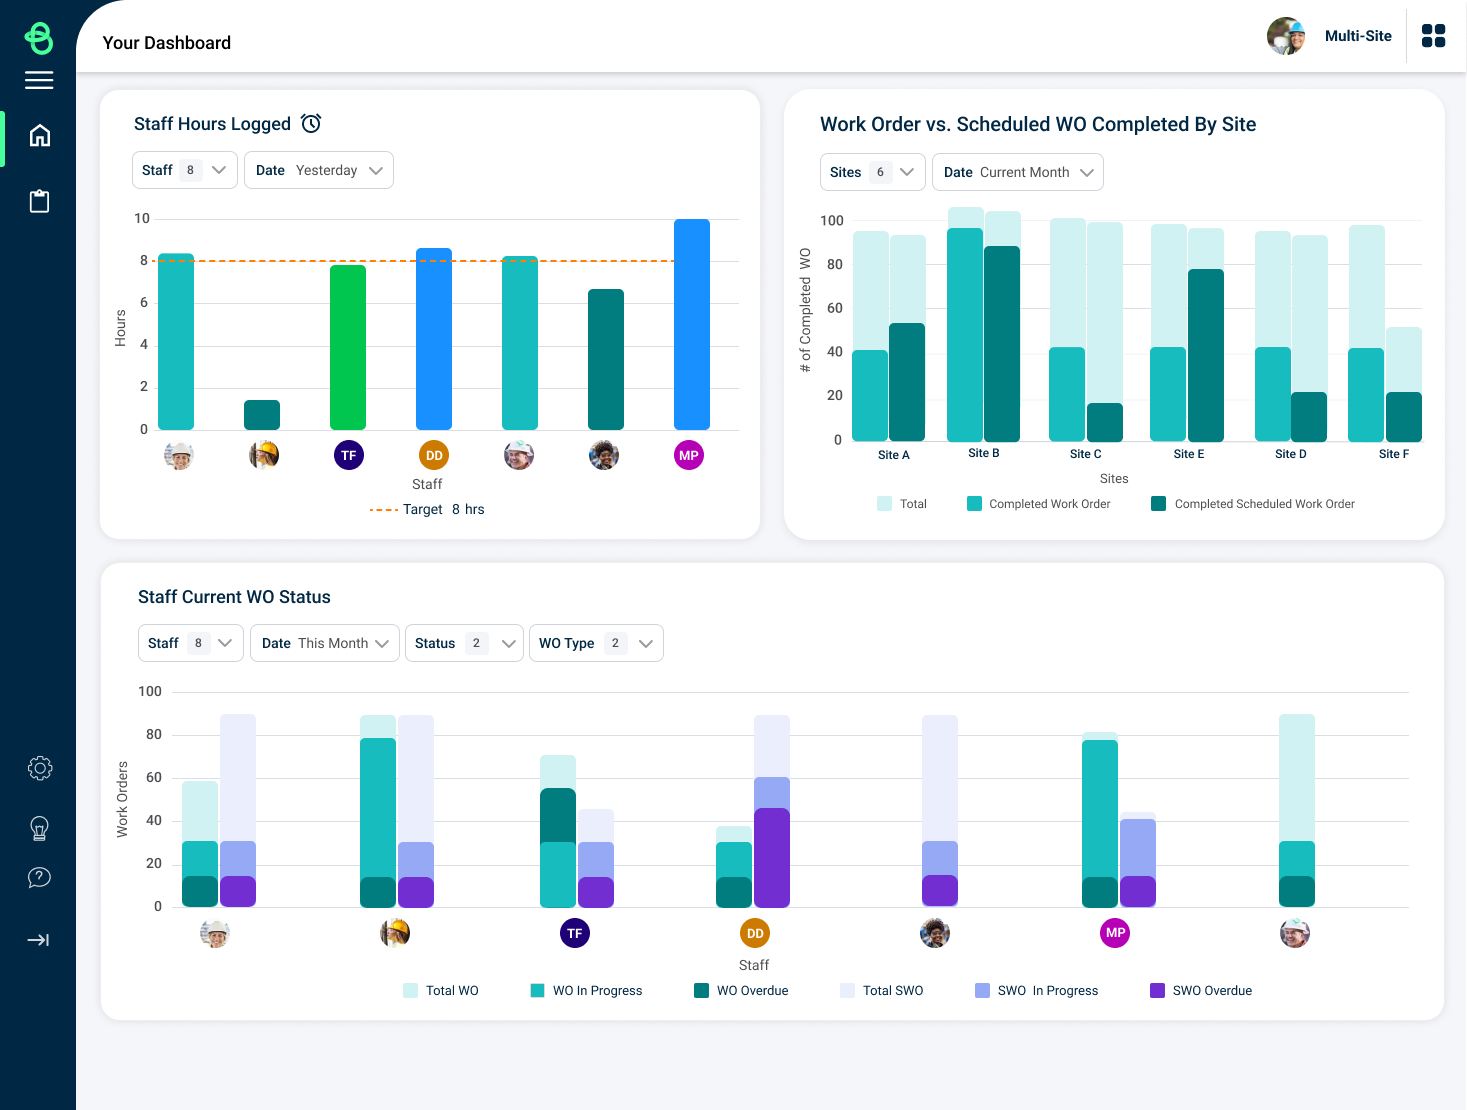Viewport: 1467px width, 1110px height.
Task: Click the green app logo in sidebar
Action: click(39, 38)
